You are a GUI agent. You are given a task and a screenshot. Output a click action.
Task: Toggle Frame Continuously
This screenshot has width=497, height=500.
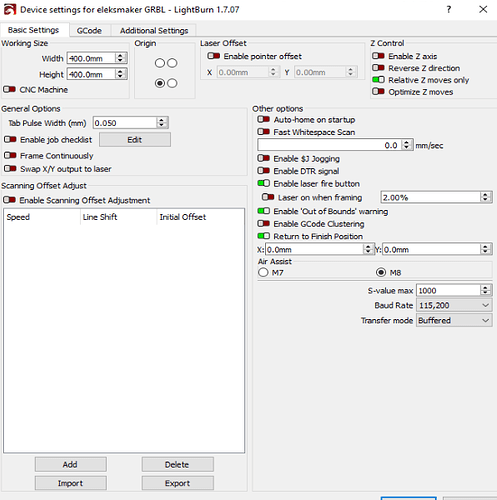(x=10, y=155)
